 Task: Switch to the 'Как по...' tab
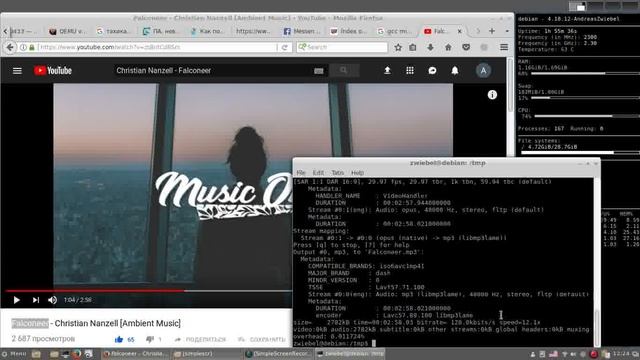(x=208, y=31)
